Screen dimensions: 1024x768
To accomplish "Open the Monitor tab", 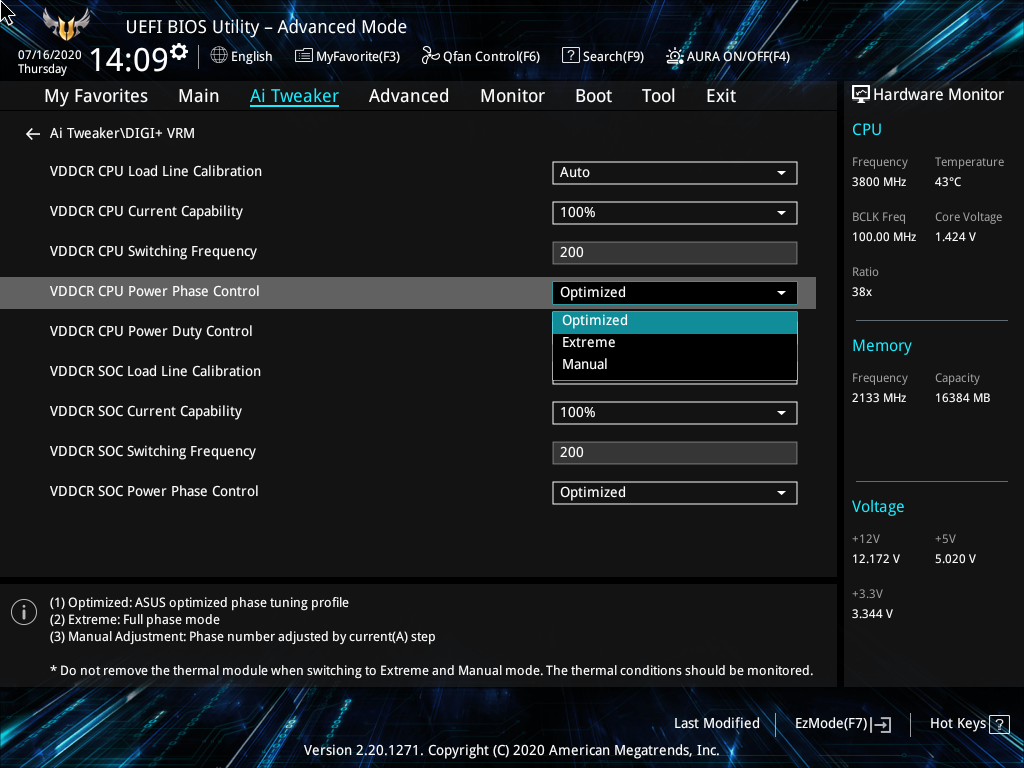I will coord(513,96).
